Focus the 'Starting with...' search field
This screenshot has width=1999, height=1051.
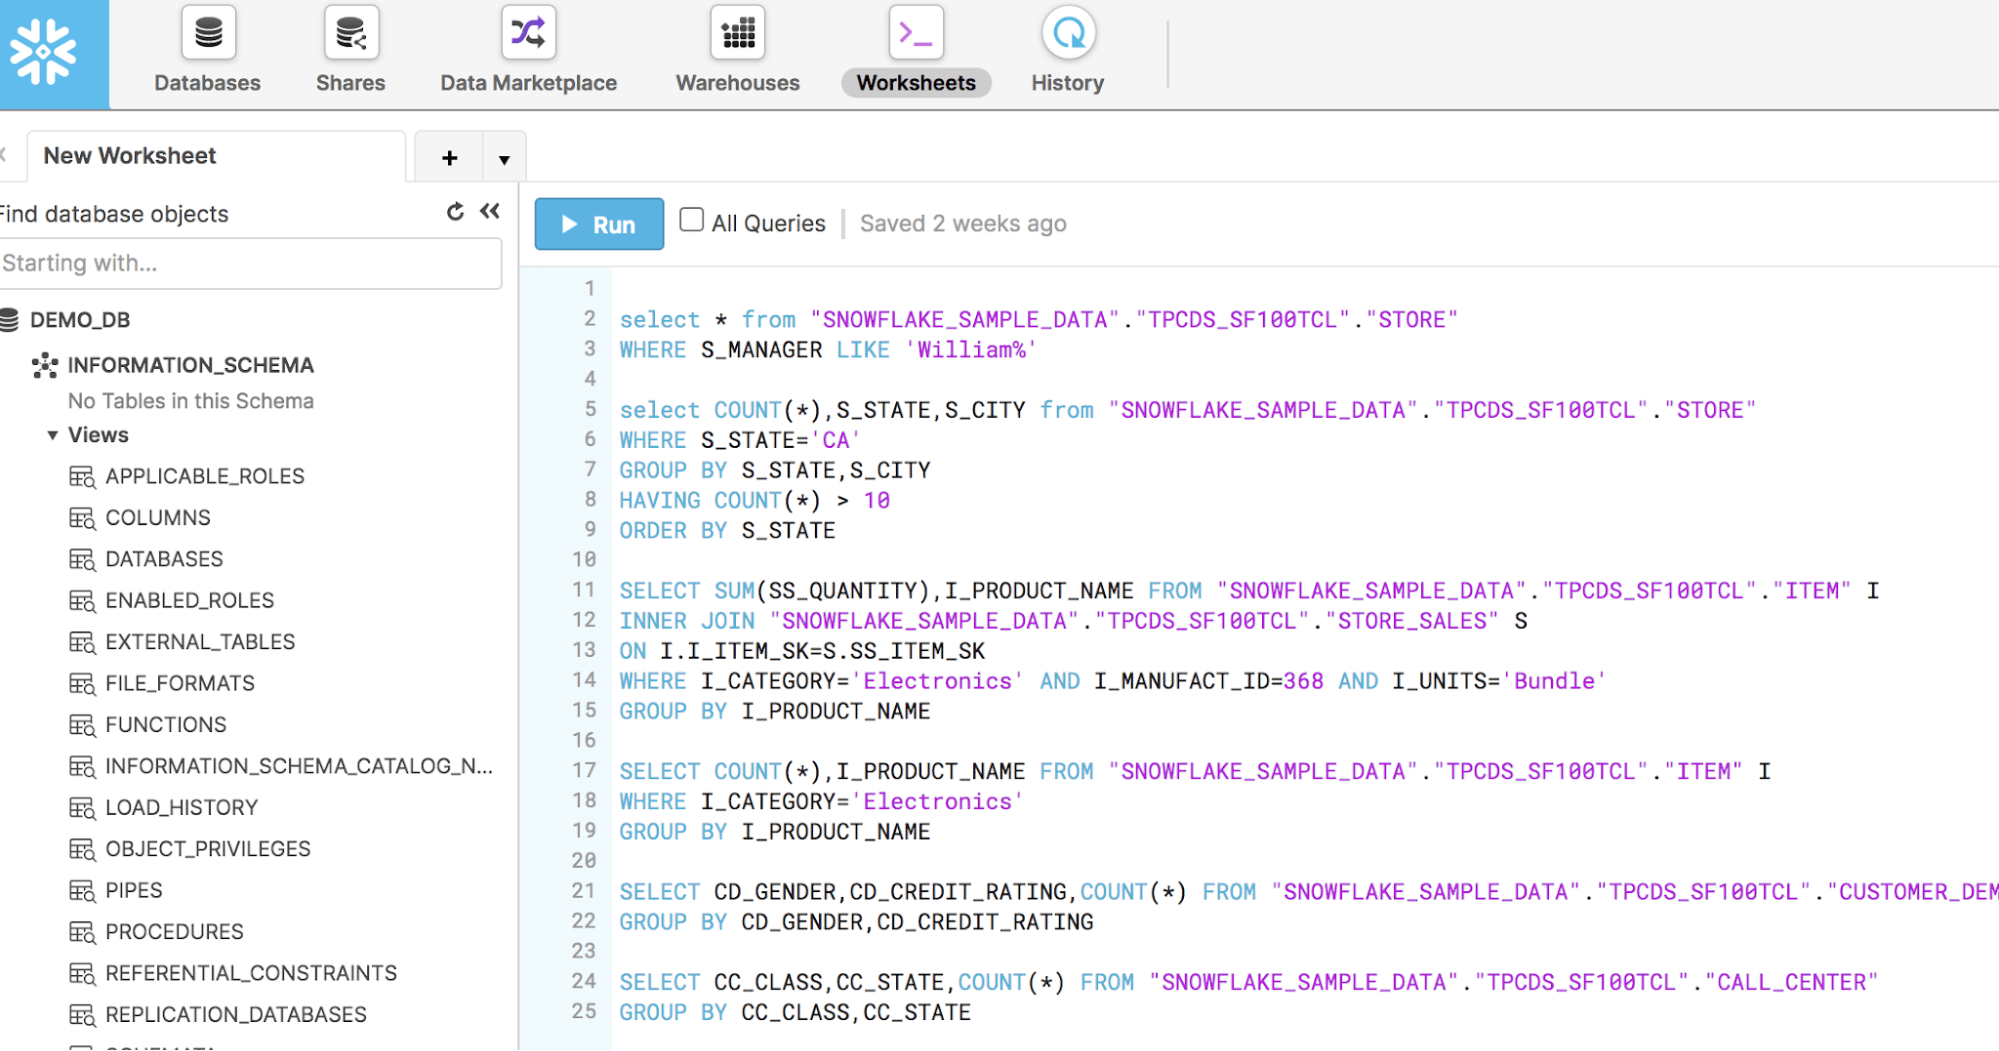(x=250, y=263)
